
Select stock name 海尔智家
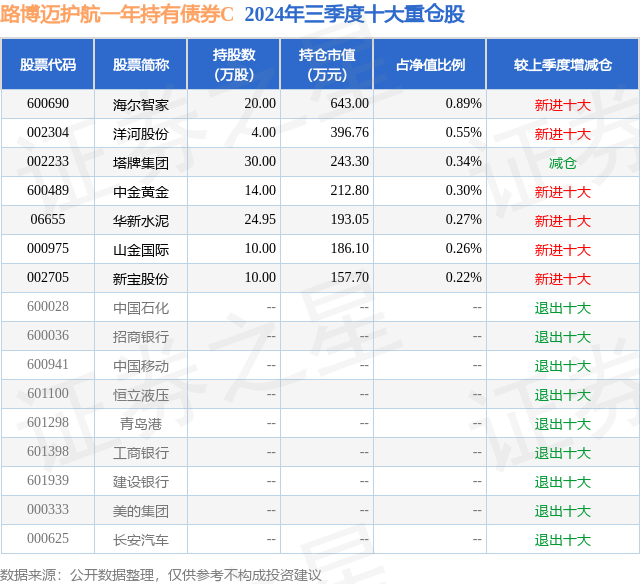pyautogui.click(x=141, y=105)
